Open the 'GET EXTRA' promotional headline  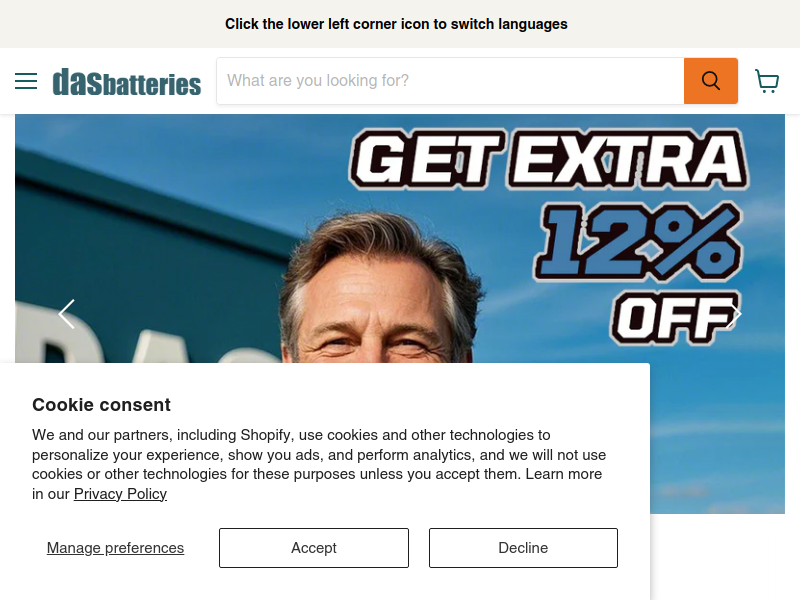(x=549, y=159)
